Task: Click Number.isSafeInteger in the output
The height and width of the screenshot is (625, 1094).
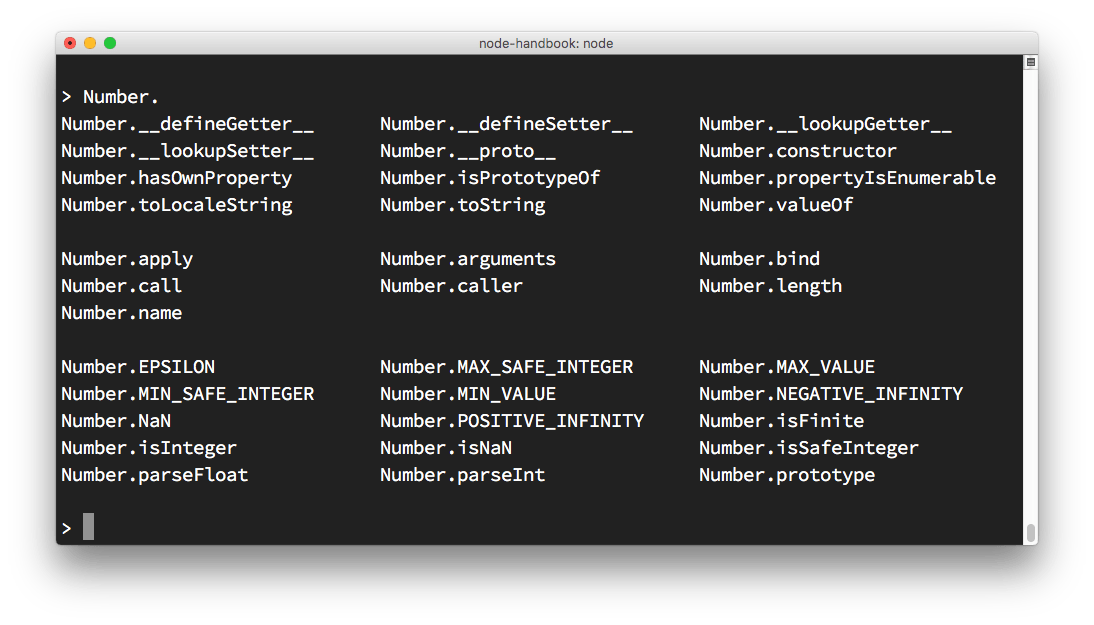Action: [808, 447]
